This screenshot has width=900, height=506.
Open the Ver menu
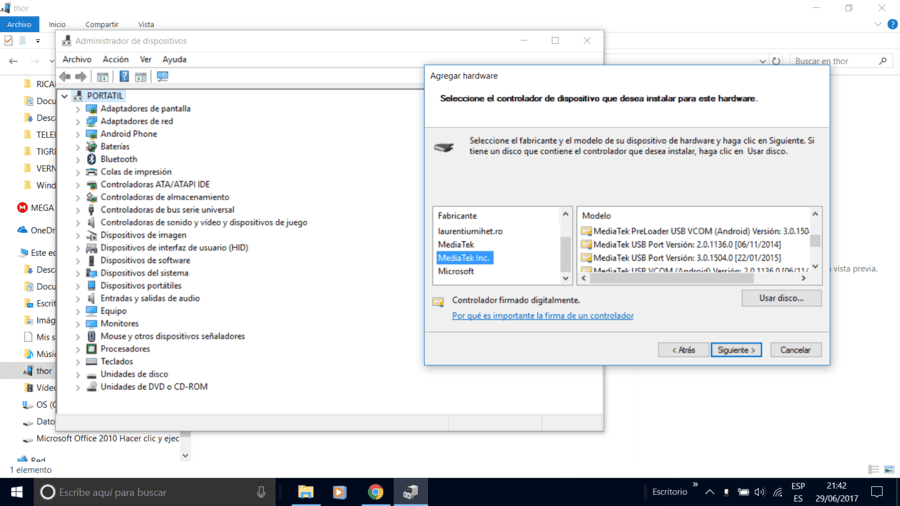(x=146, y=59)
